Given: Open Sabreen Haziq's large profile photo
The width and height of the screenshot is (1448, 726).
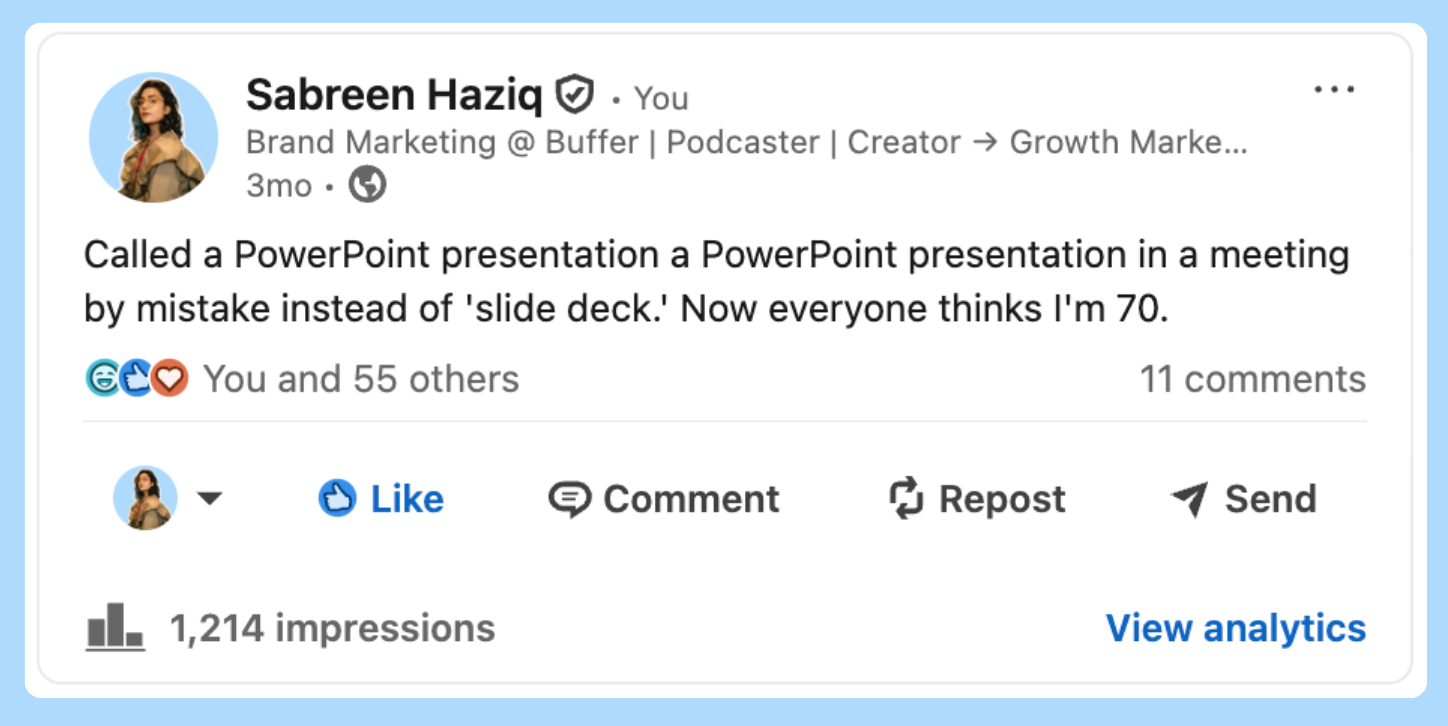Looking at the screenshot, I should tap(153, 137).
